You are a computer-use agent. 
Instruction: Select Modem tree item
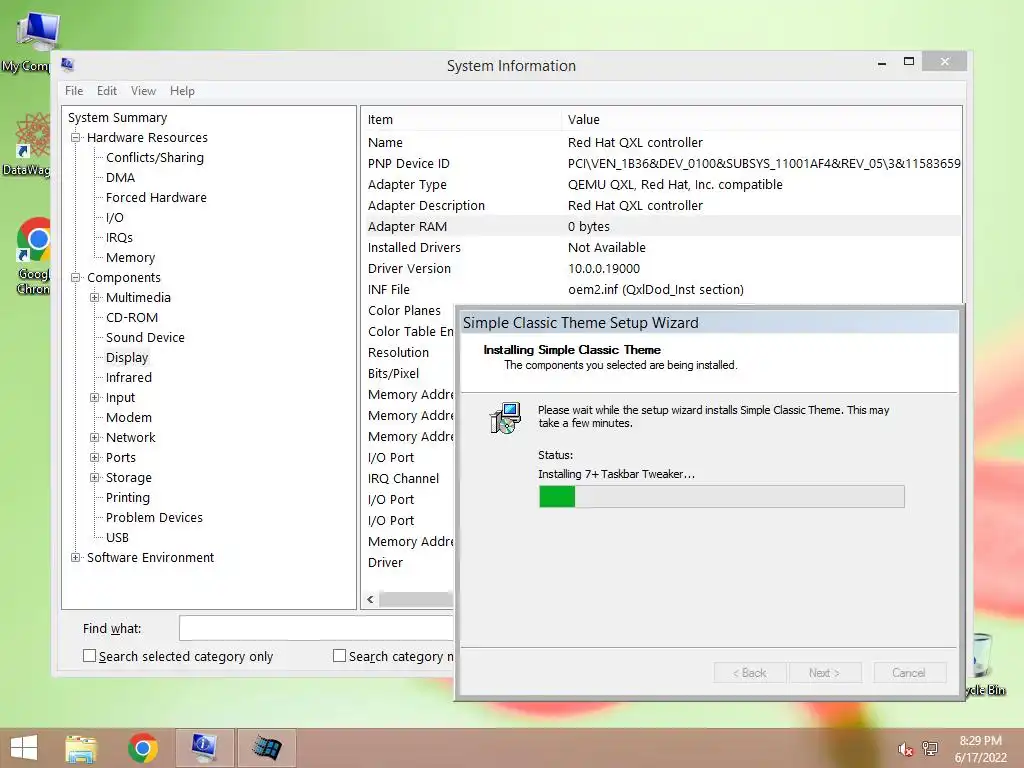pos(129,417)
